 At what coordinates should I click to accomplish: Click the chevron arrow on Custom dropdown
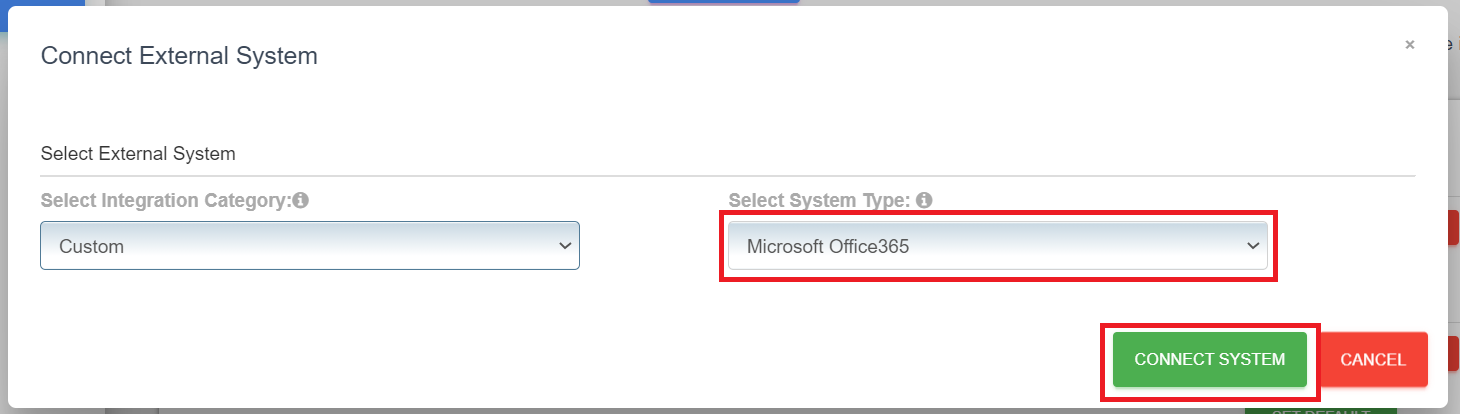(x=564, y=246)
